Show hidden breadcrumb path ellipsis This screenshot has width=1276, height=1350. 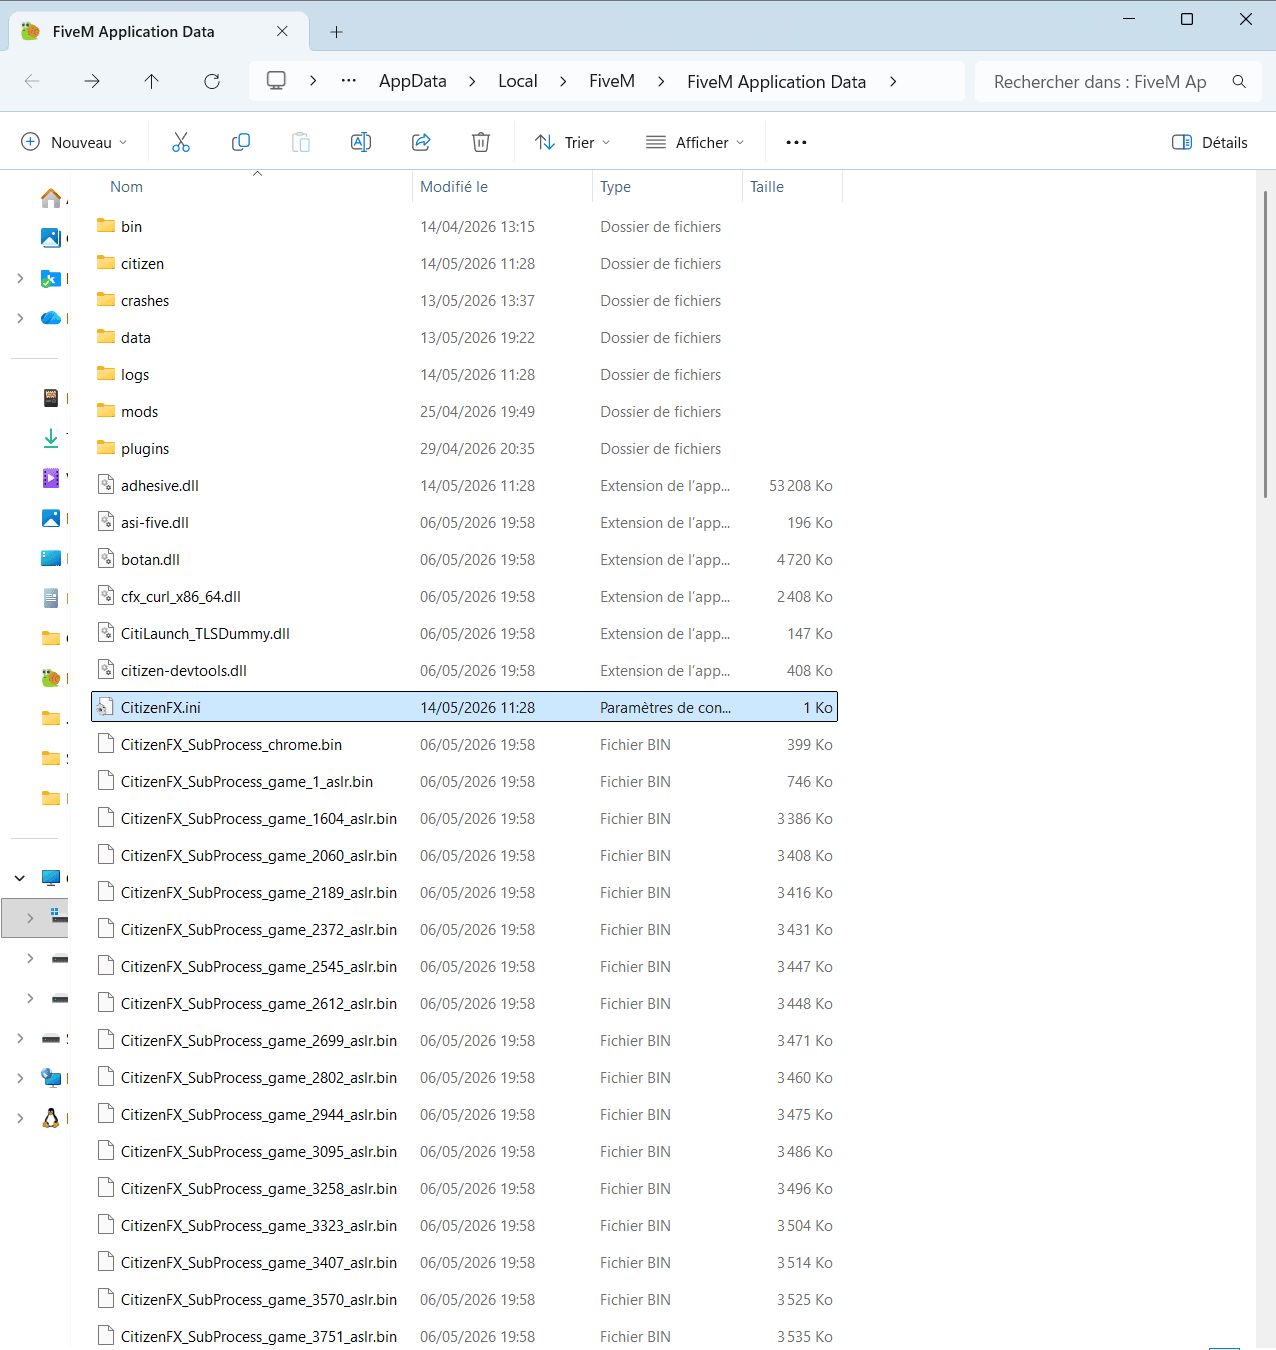(x=349, y=80)
